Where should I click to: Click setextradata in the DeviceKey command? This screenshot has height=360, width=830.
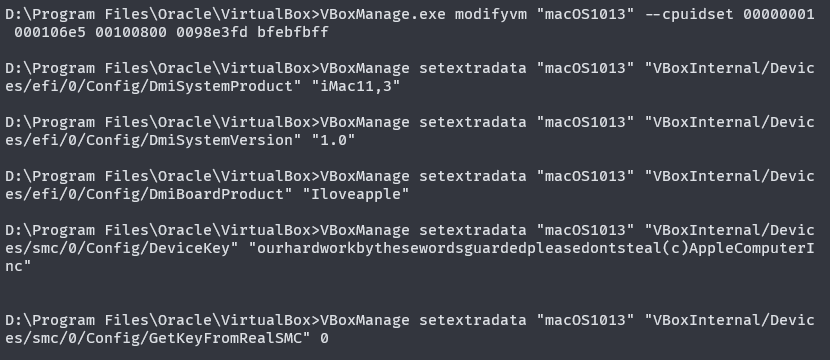point(473,230)
